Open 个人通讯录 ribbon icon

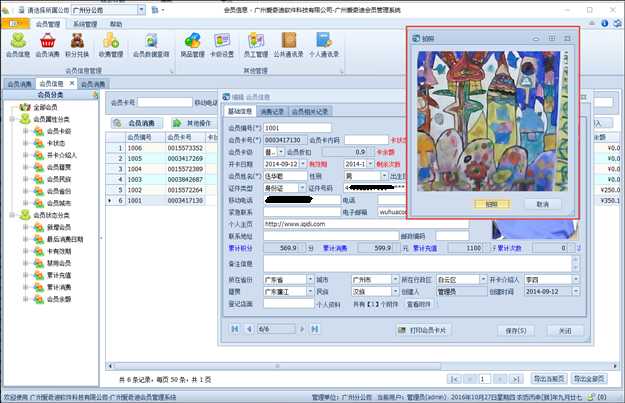coord(324,45)
